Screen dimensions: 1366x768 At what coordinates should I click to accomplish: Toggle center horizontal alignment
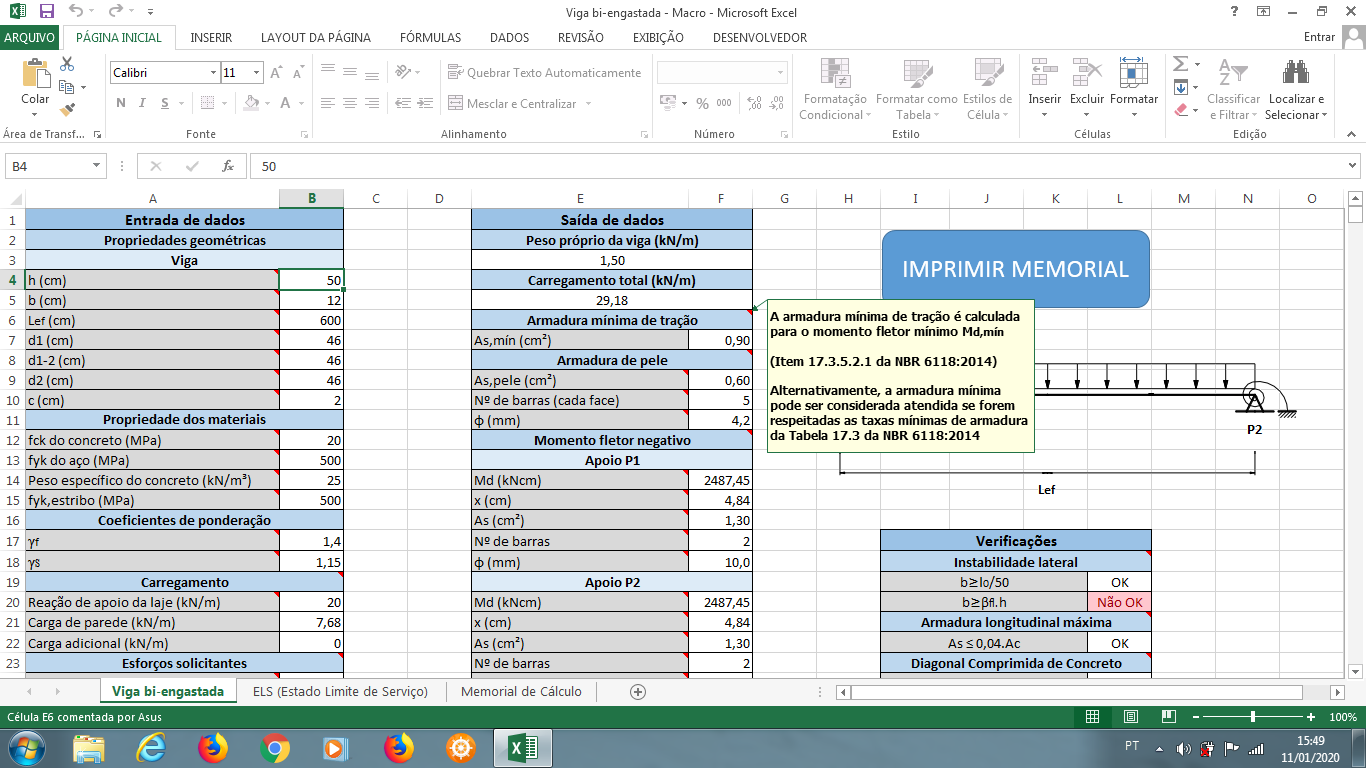tap(350, 103)
